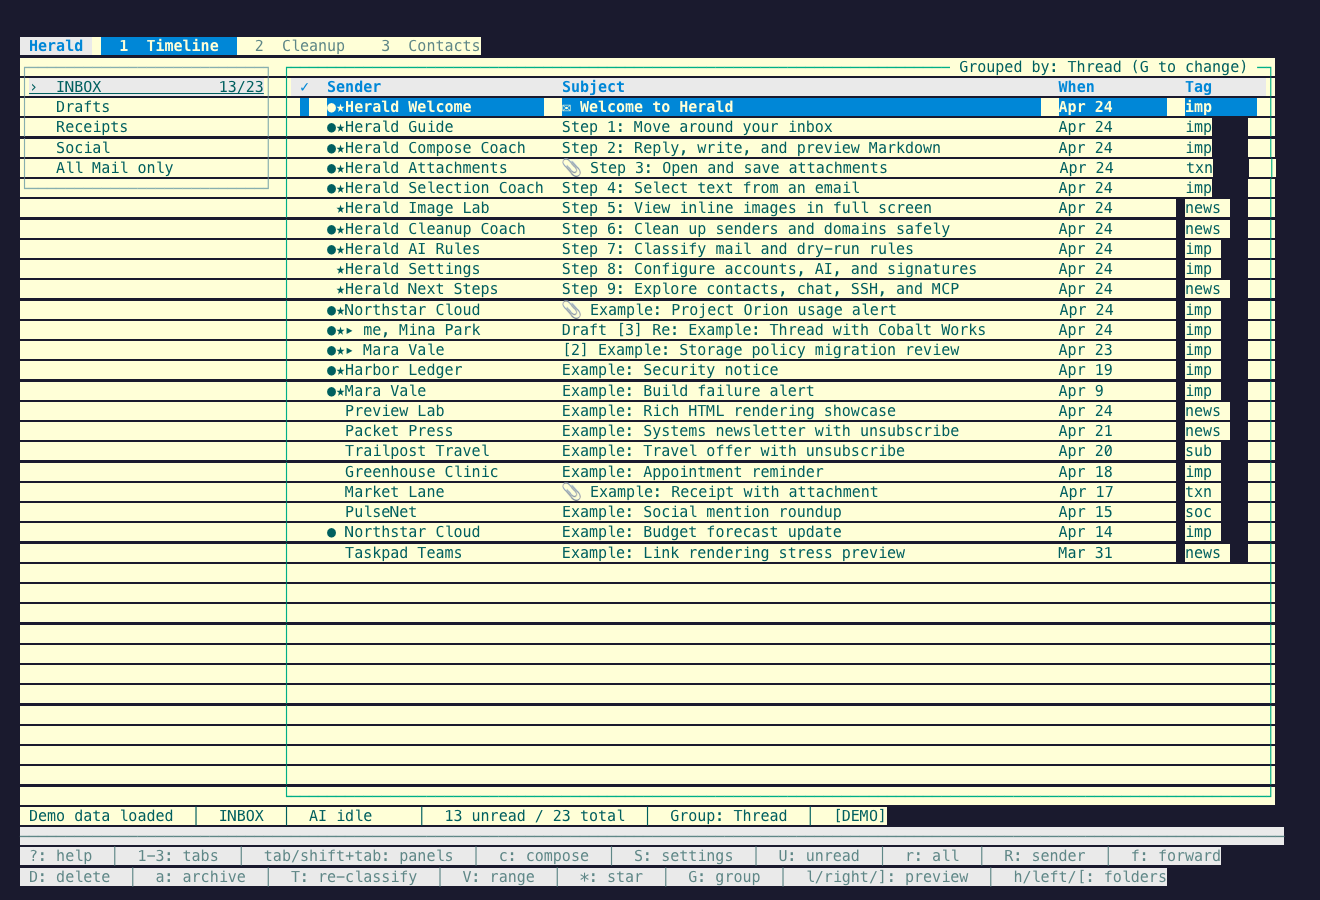
Task: Click unread dot on Northstar Cloud Budget forecast row
Action: point(332,532)
